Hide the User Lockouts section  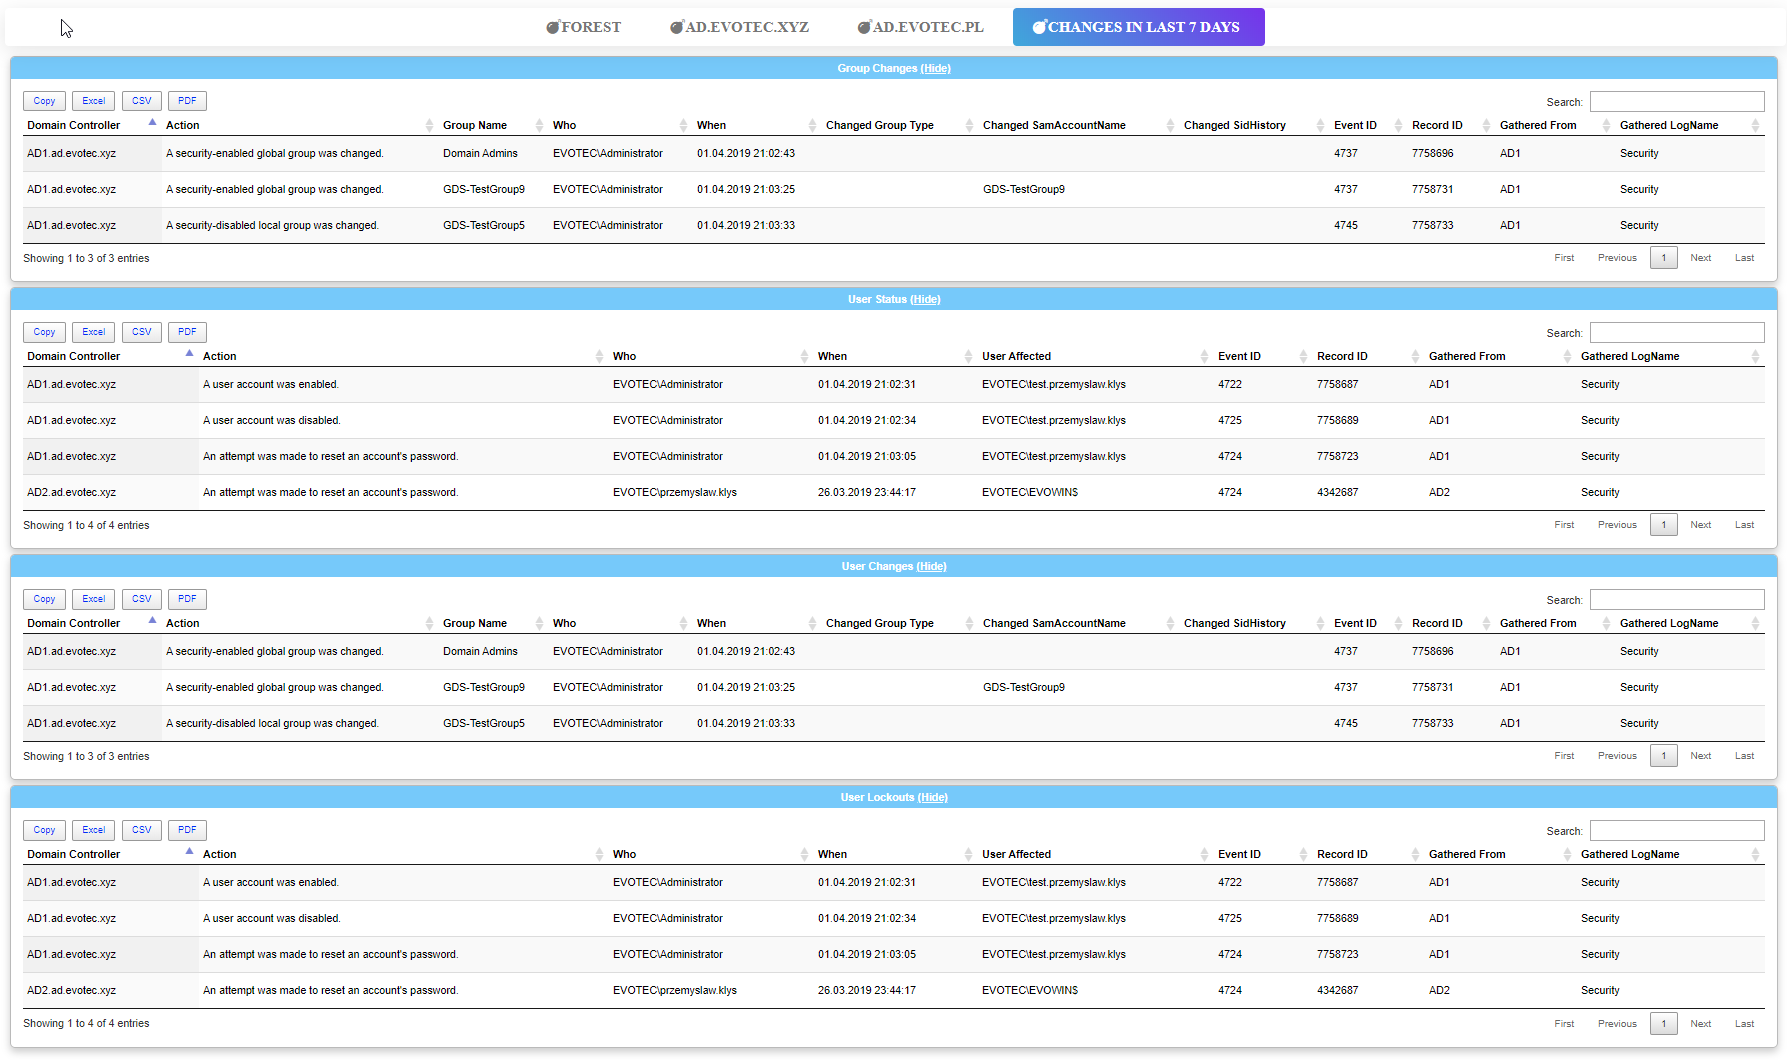pos(932,798)
